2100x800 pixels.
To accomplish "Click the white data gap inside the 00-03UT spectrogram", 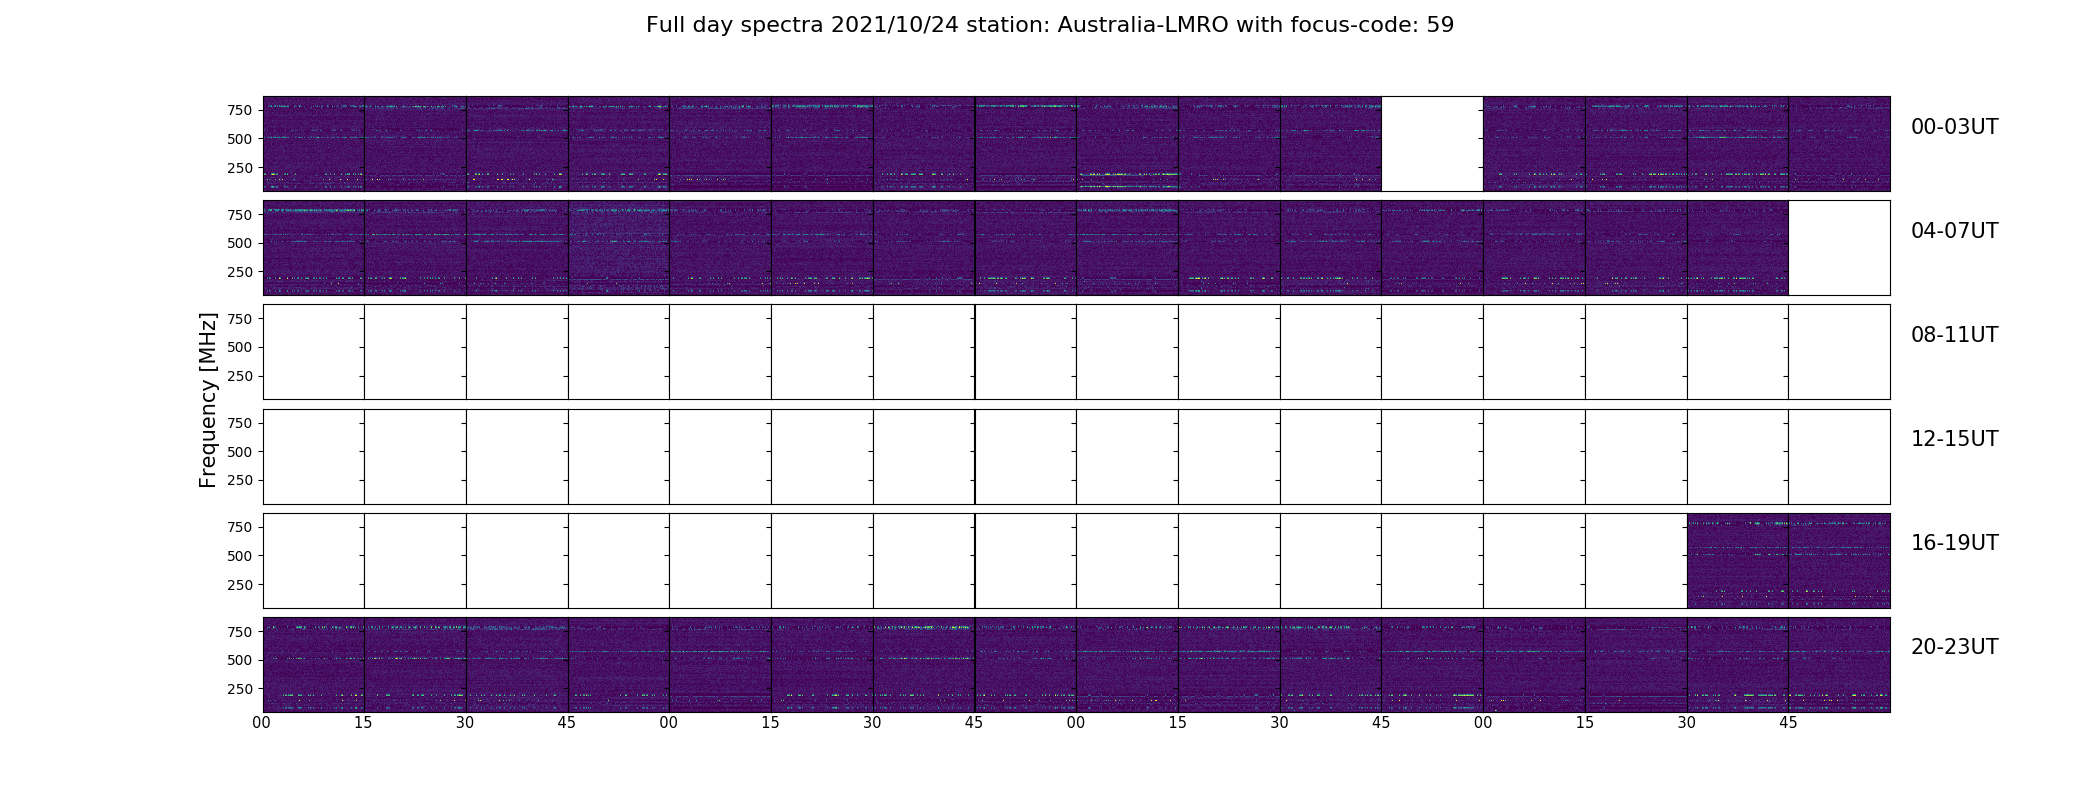I will click(1432, 144).
